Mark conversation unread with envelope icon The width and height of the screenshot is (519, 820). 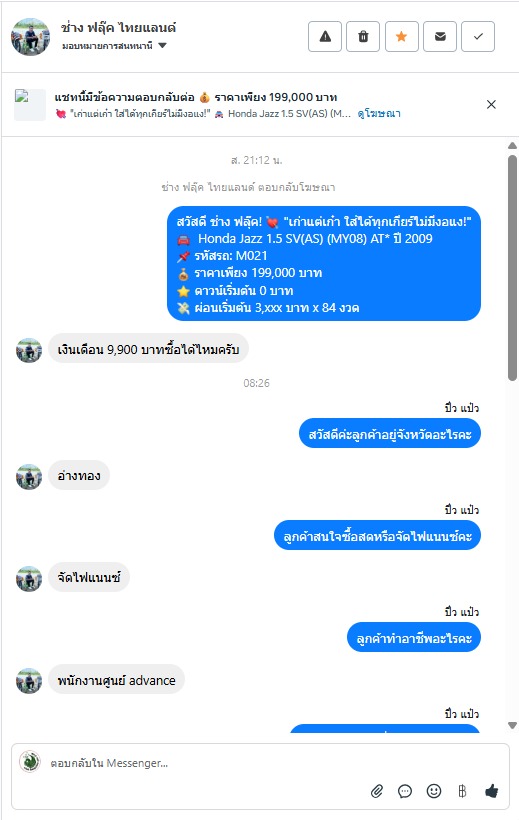440,37
